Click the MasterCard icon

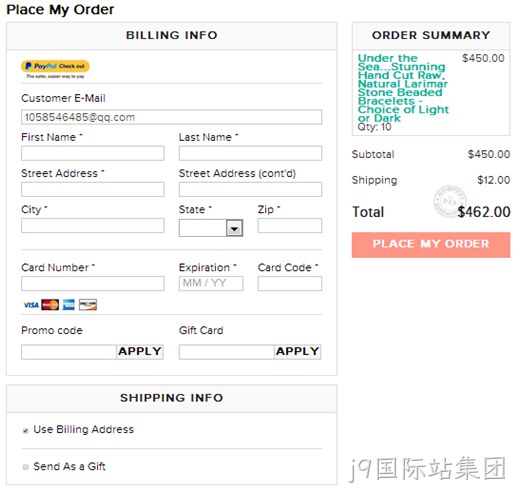[50, 305]
